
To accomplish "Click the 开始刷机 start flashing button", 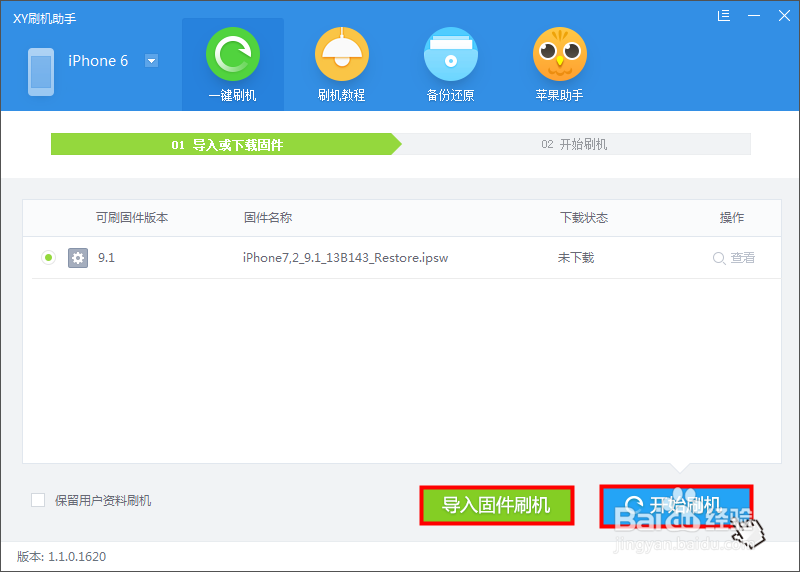I will 677,506.
